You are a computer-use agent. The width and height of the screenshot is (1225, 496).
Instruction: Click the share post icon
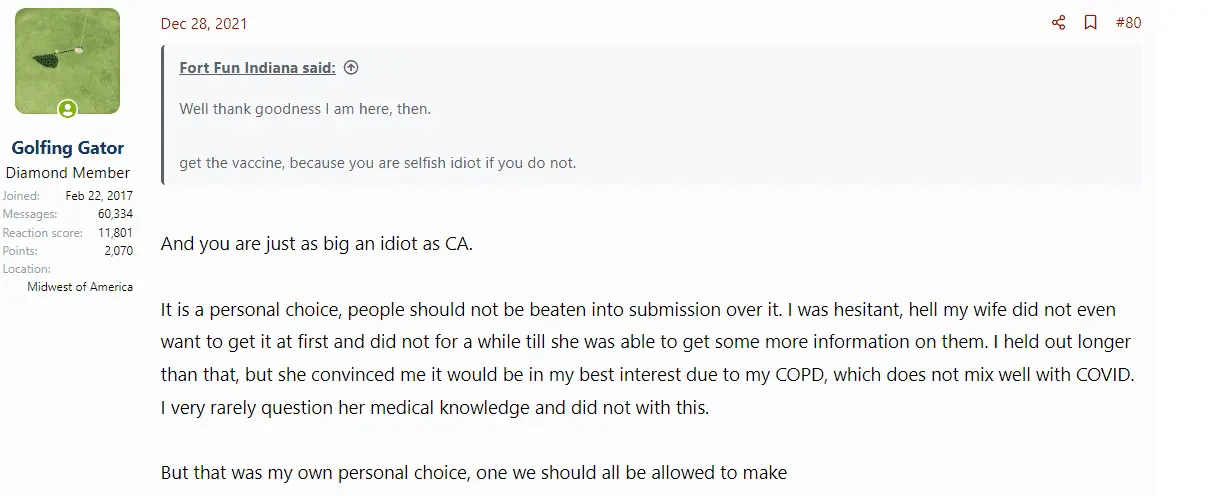1058,23
